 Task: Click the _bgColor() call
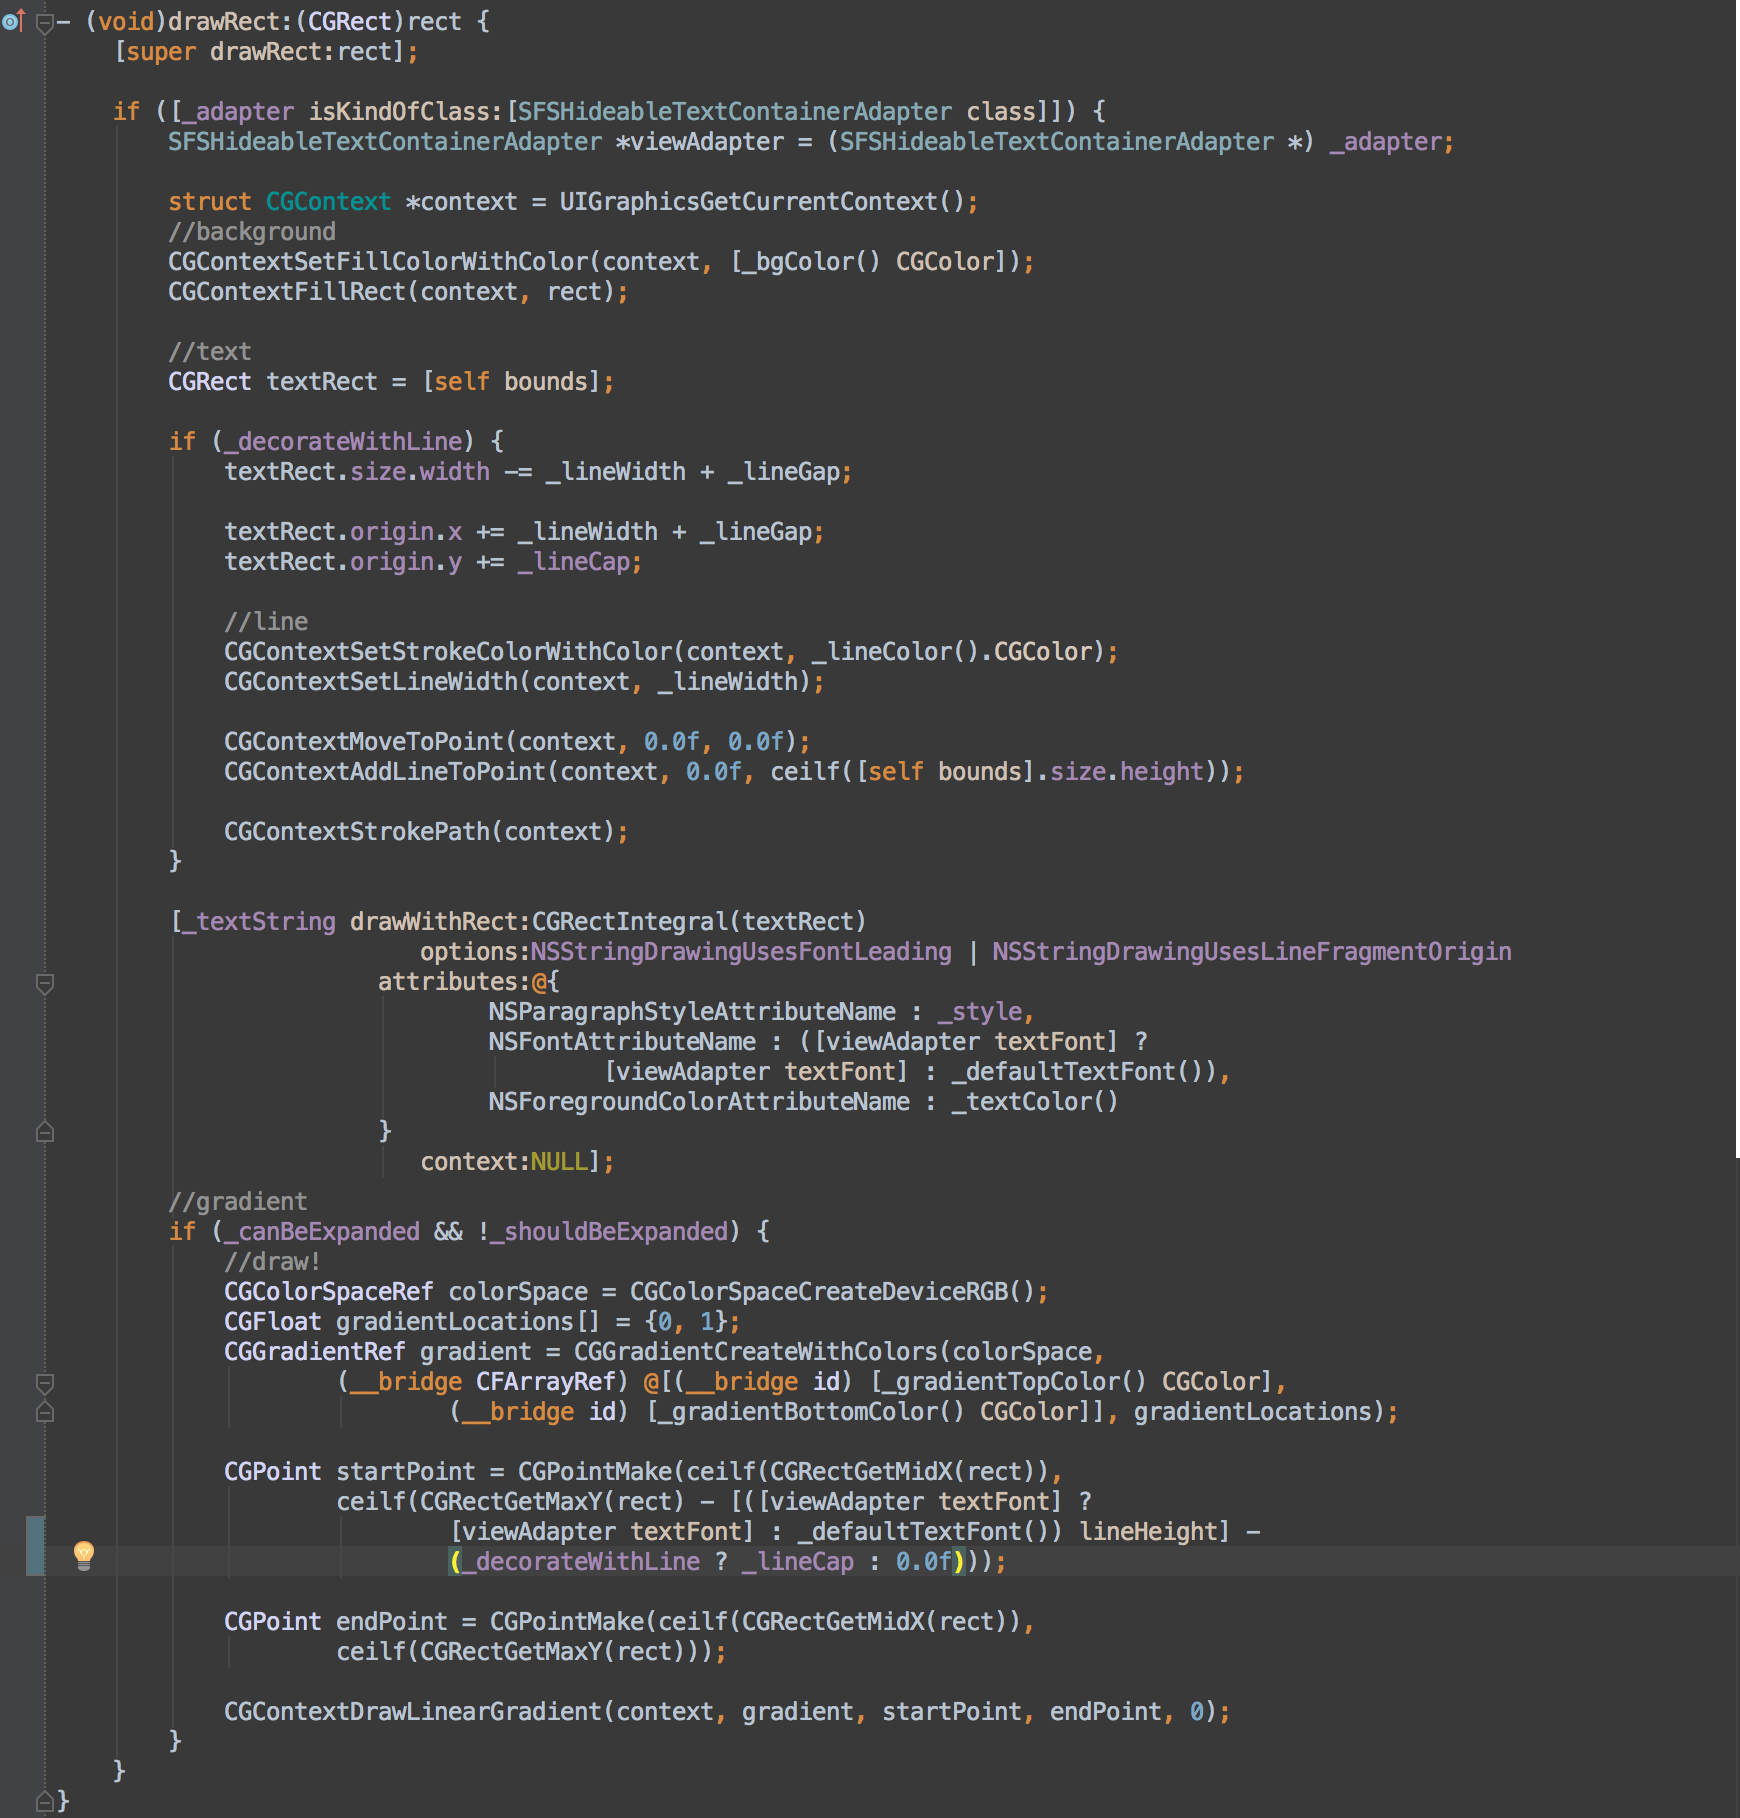812,262
